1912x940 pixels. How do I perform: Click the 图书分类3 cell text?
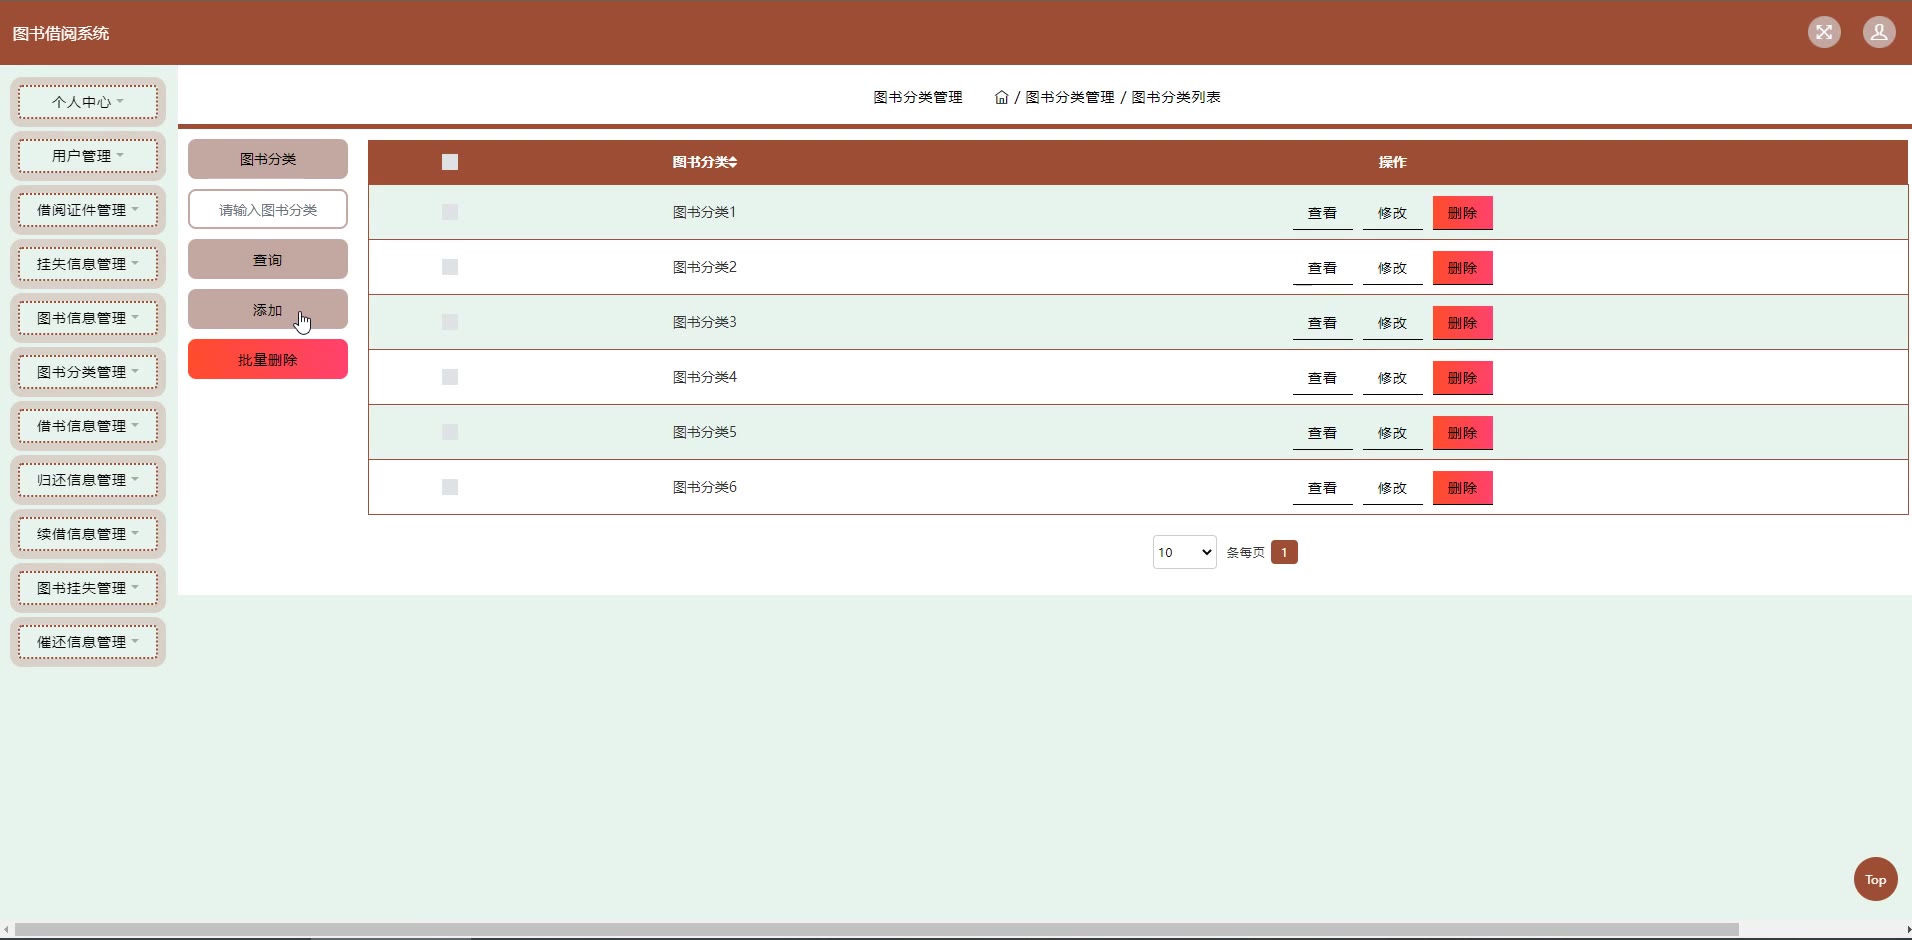point(705,322)
